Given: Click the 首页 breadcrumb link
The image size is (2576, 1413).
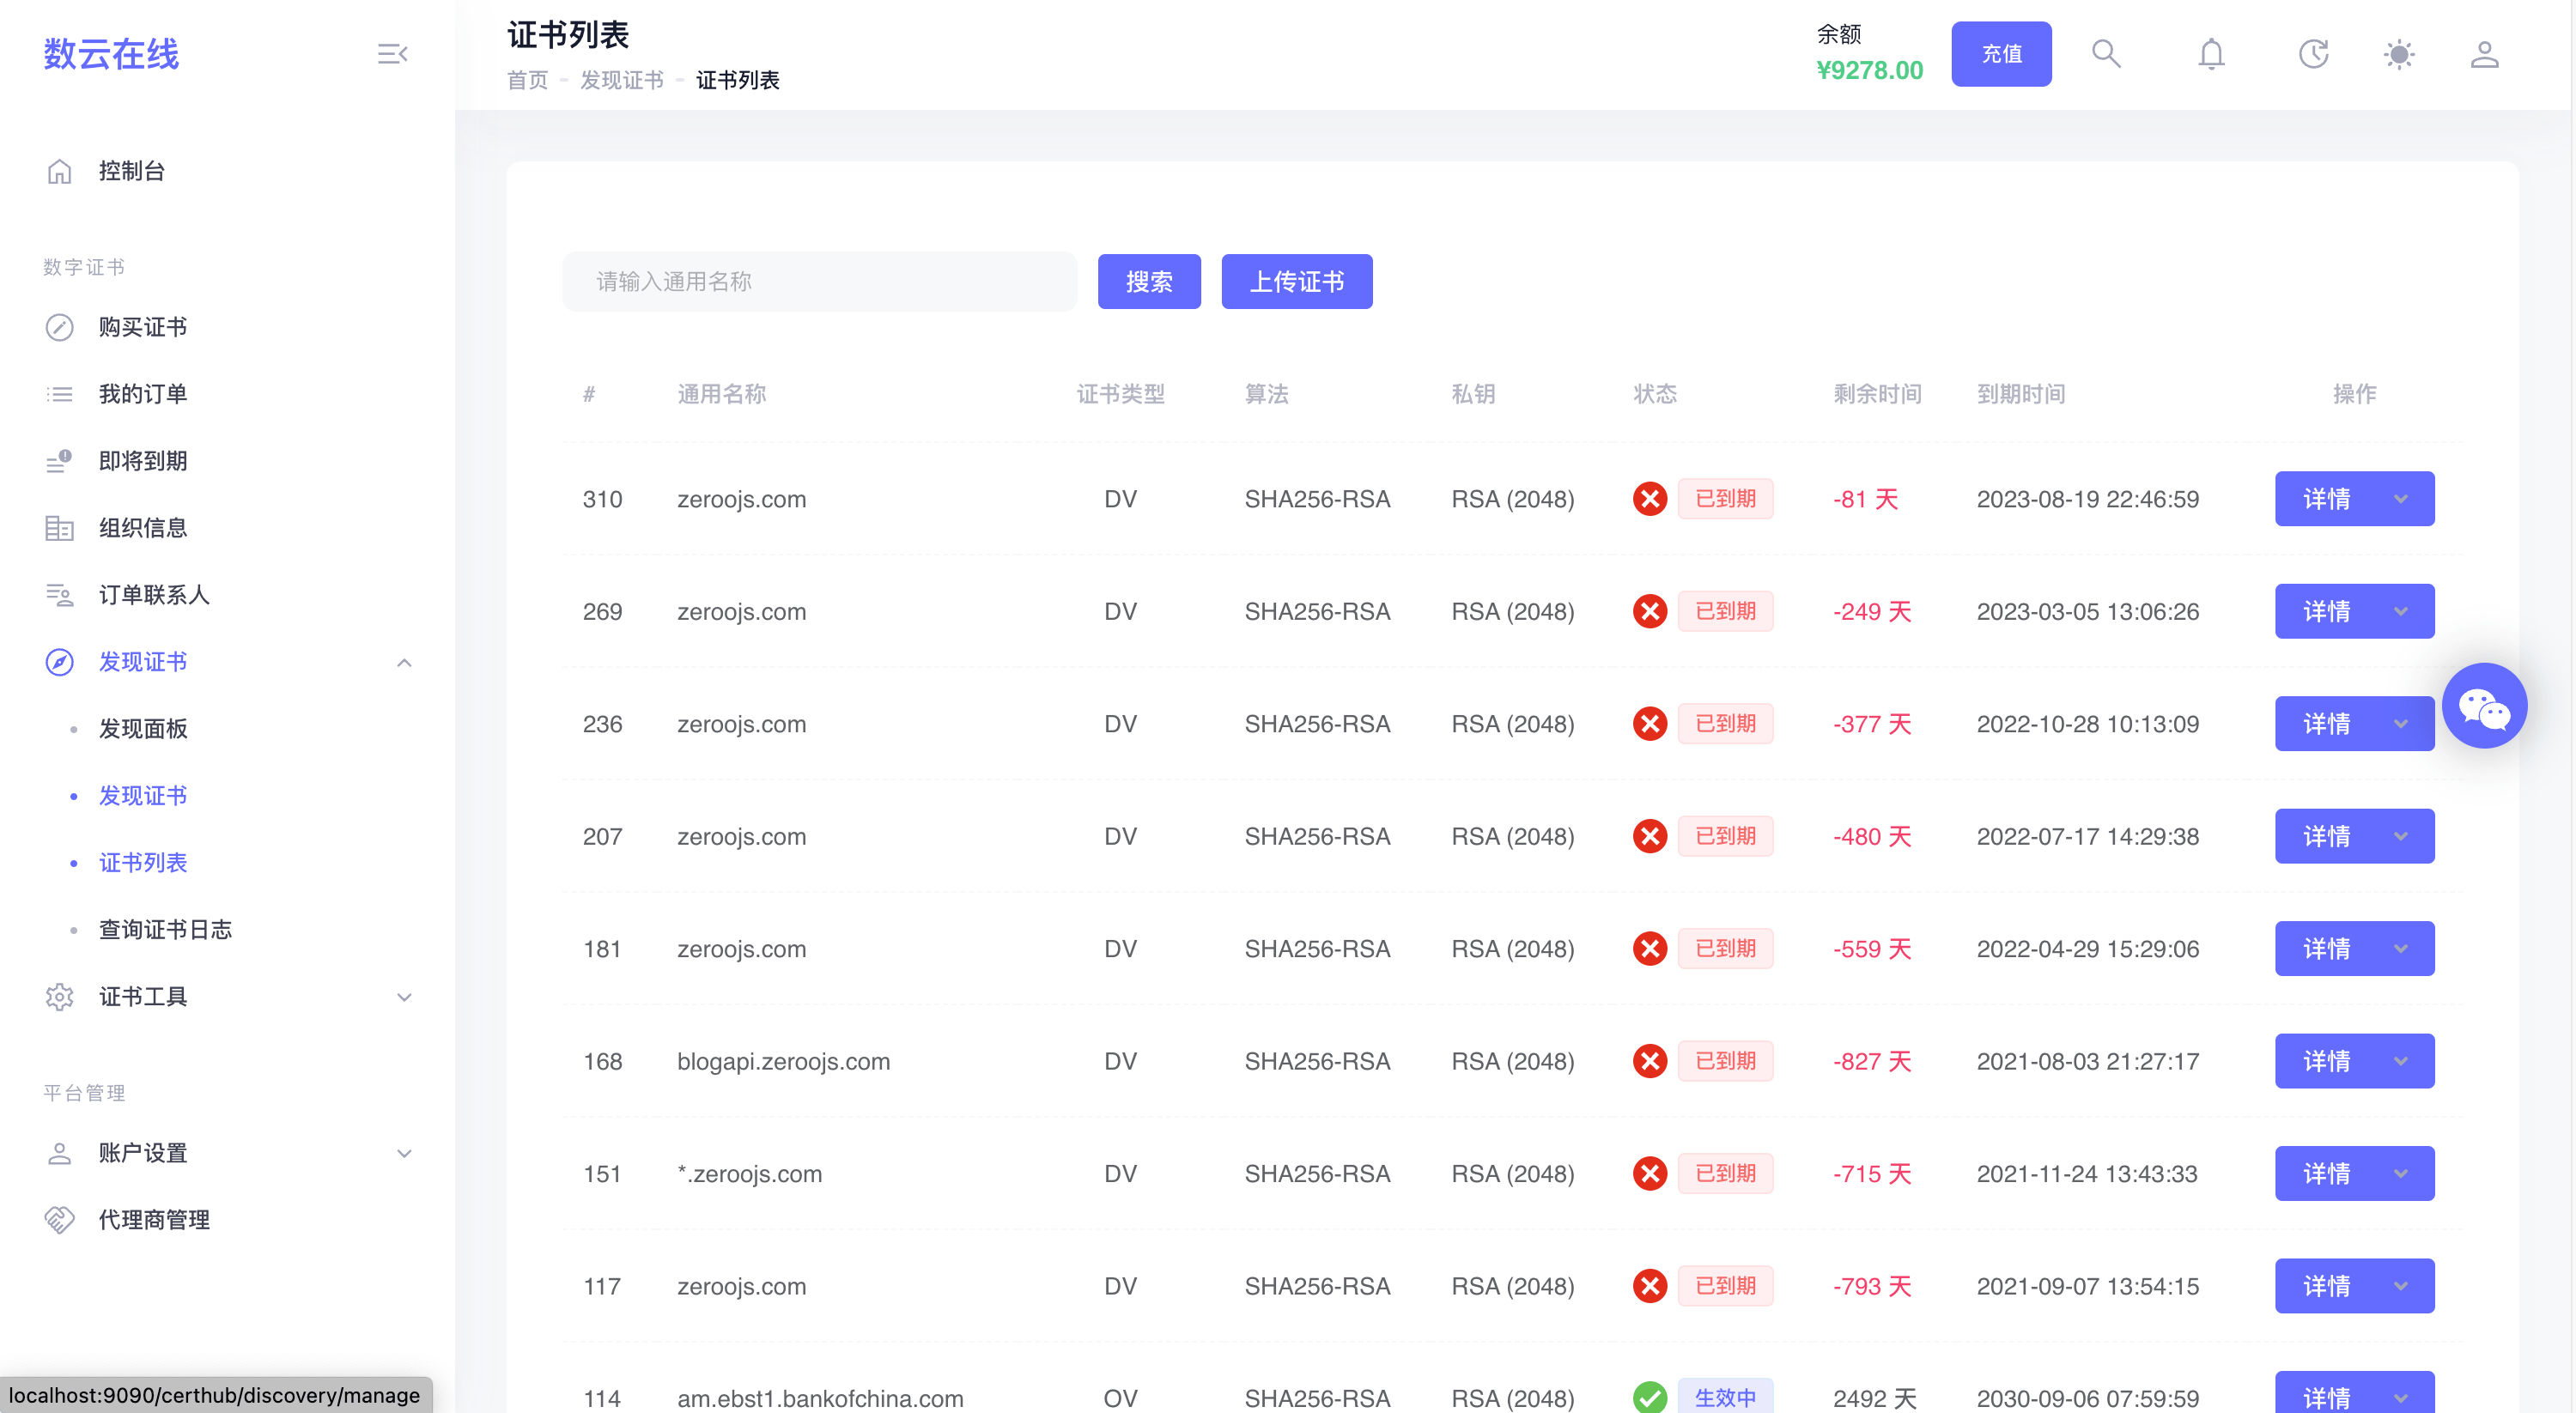Looking at the screenshot, I should (527, 80).
